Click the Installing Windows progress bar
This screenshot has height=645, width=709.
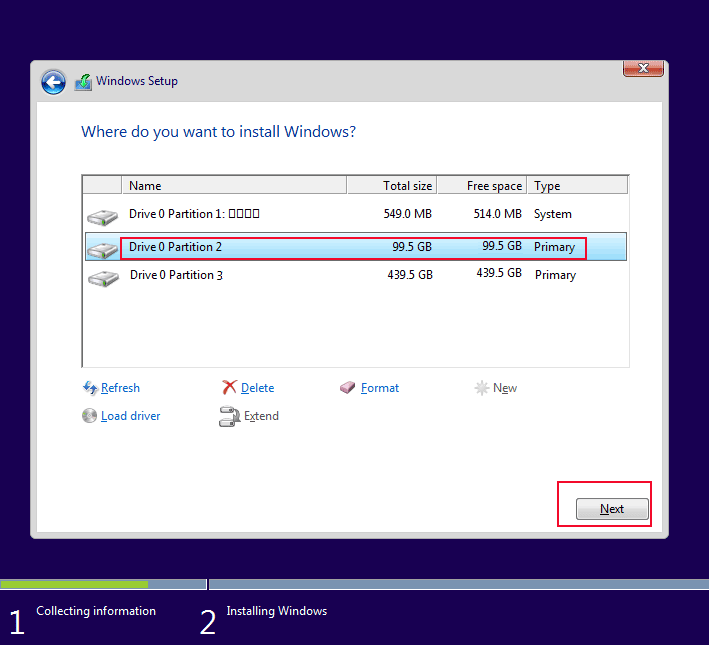pos(459,584)
